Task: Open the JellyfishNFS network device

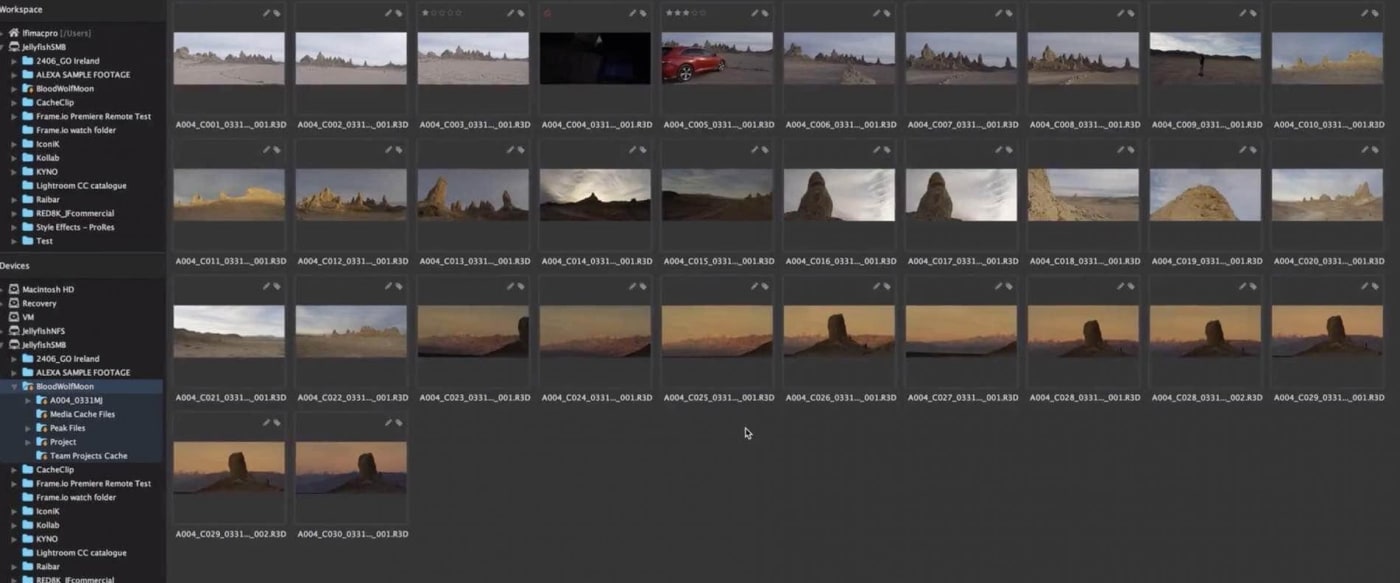Action: pos(43,331)
